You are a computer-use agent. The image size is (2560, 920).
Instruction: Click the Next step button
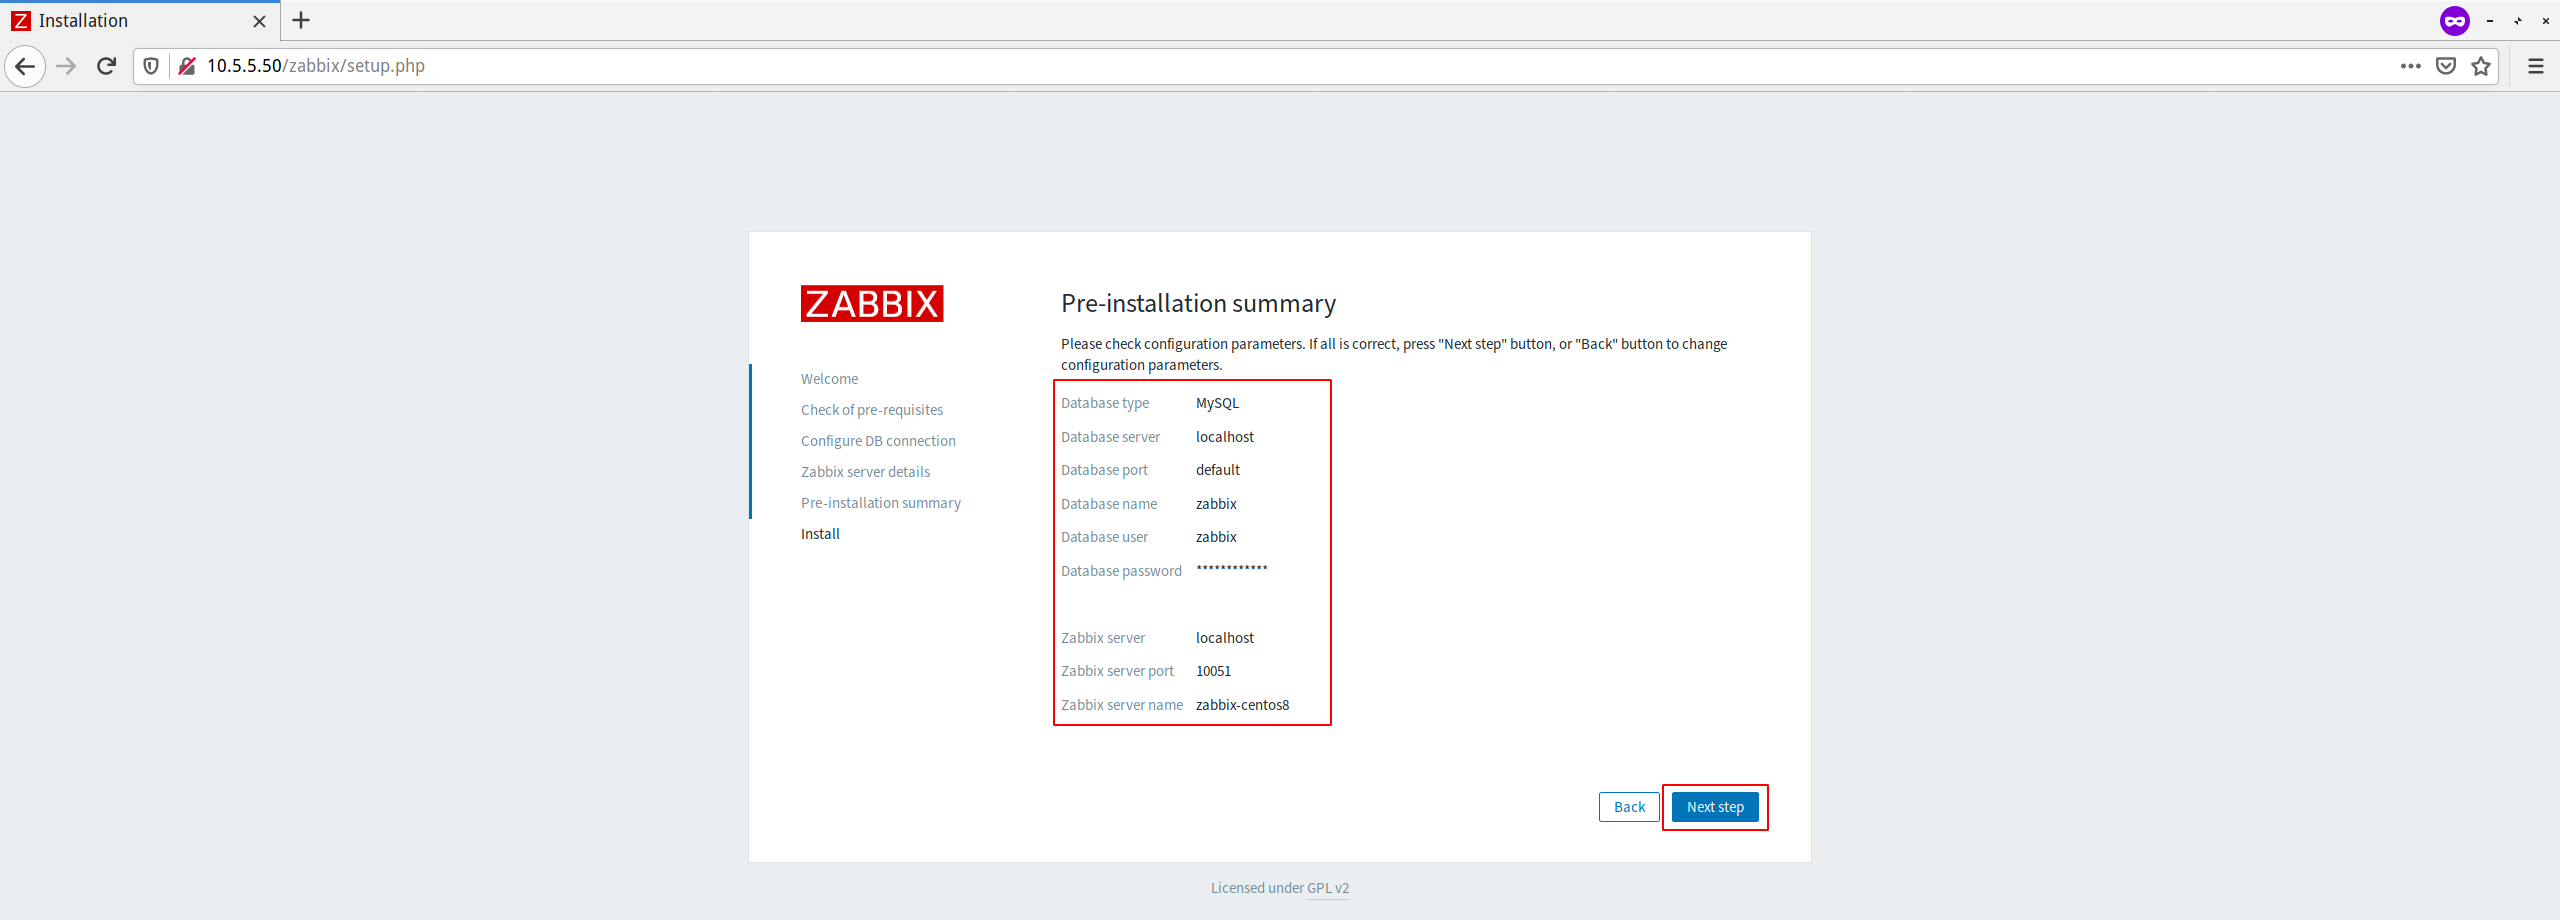1715,807
